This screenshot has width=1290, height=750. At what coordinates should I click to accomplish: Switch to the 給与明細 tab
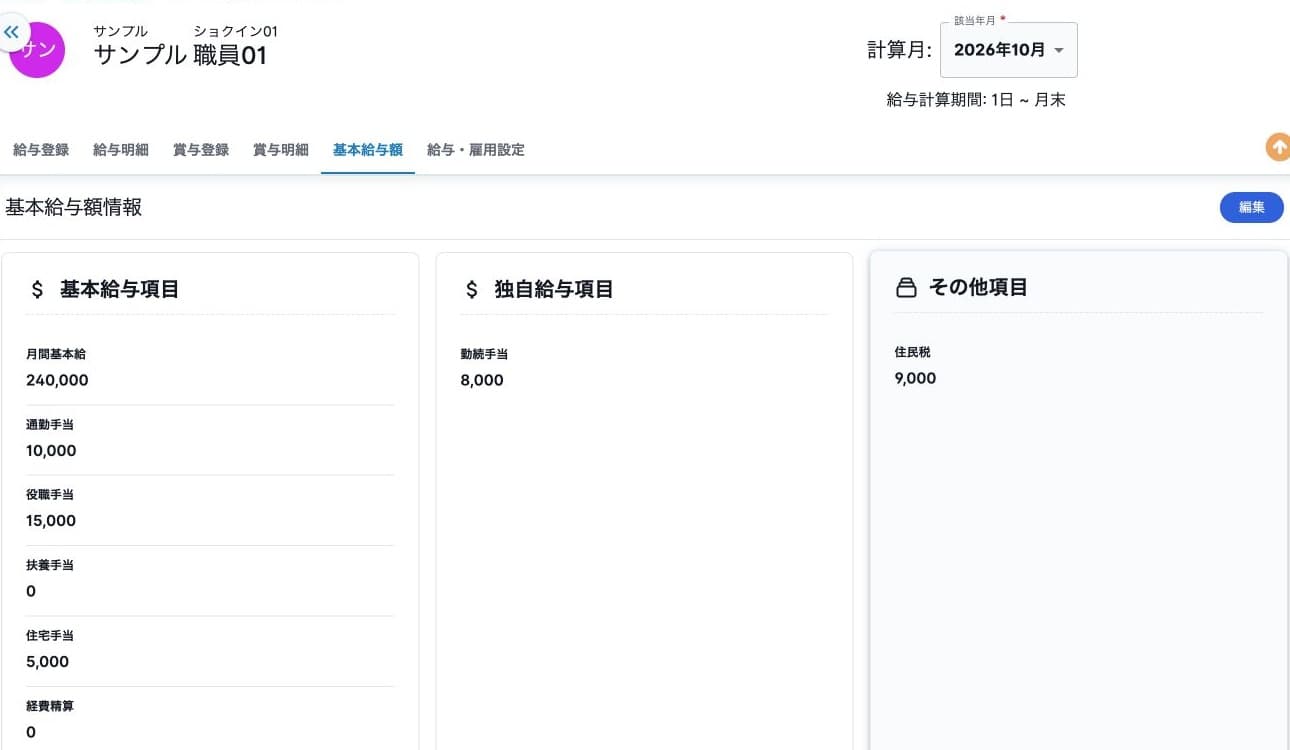coord(121,150)
